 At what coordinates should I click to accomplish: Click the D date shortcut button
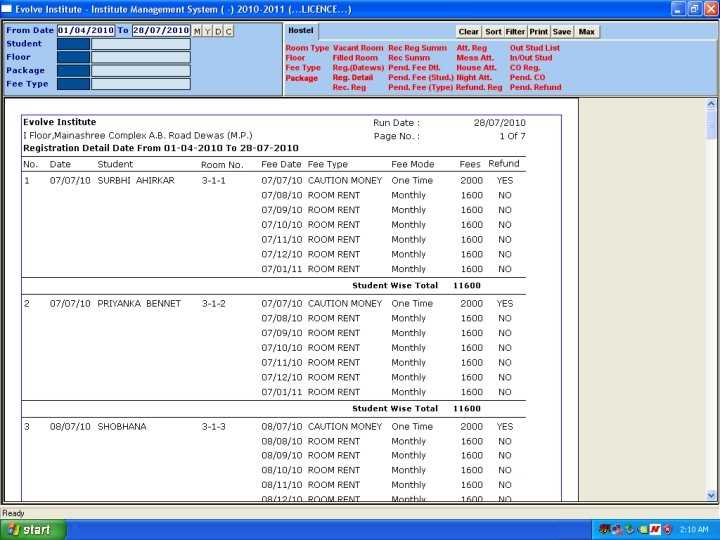click(x=218, y=31)
